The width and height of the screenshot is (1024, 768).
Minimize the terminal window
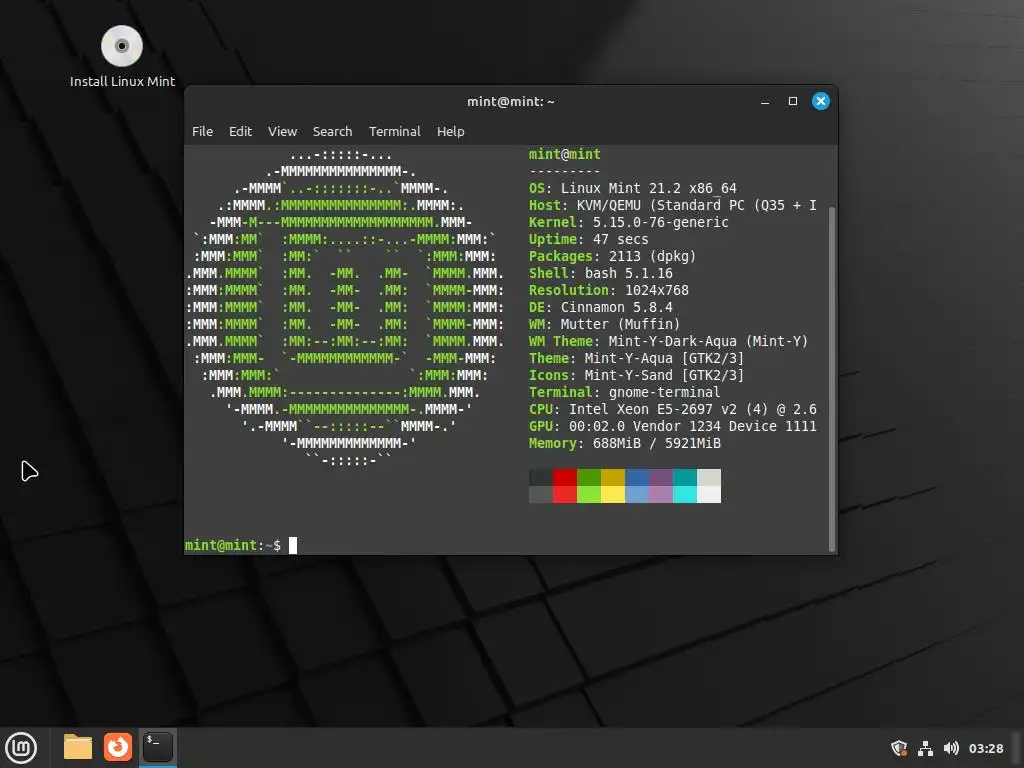(x=765, y=101)
